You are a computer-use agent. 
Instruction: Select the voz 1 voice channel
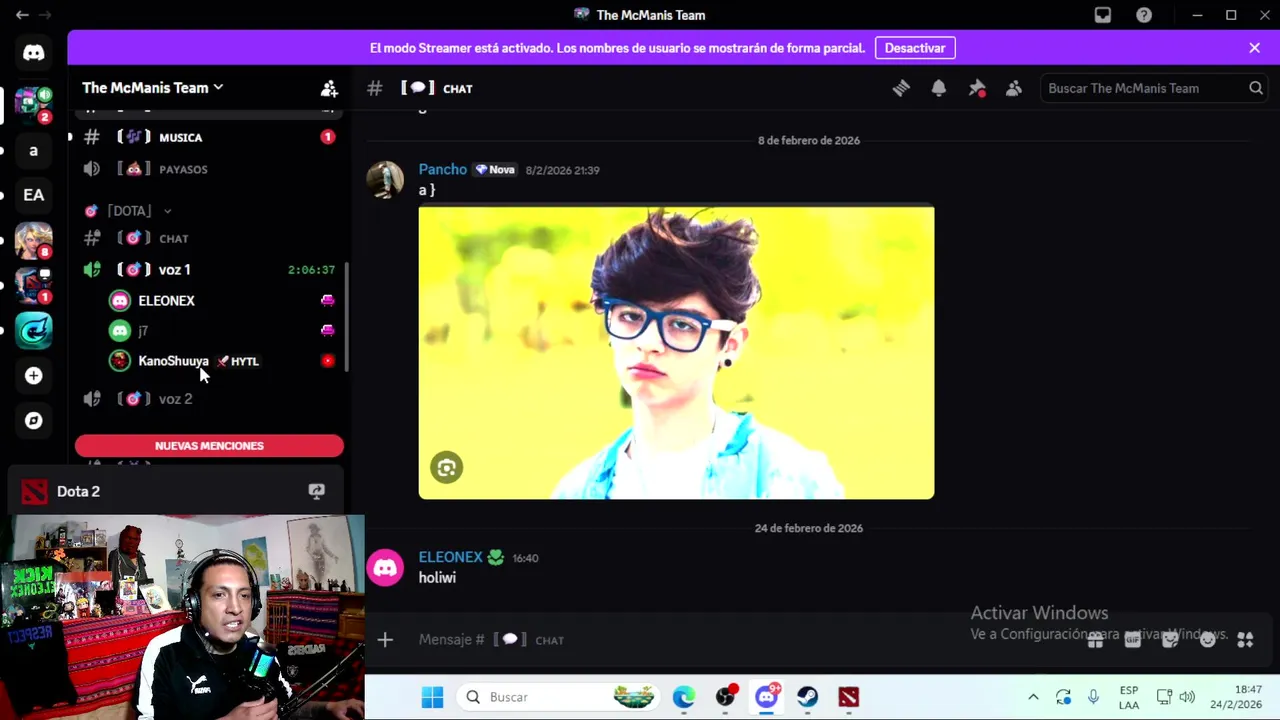[x=209, y=270]
